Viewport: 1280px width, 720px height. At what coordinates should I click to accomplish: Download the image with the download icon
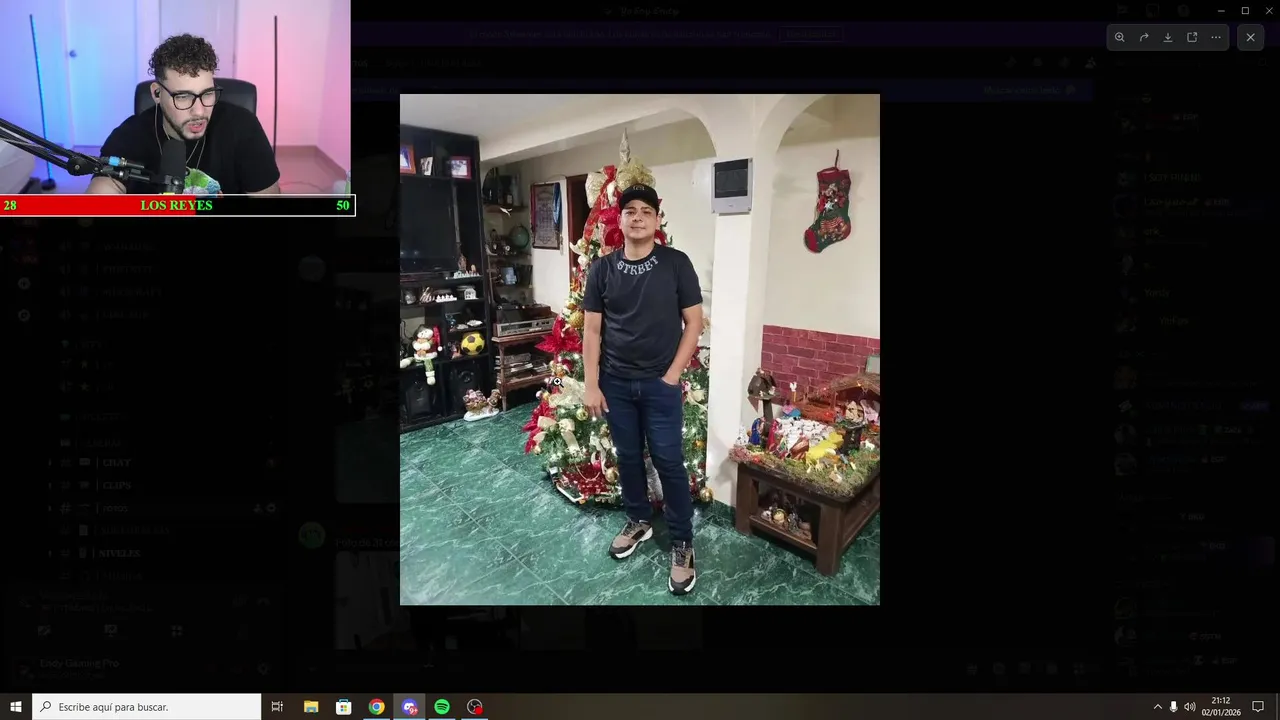click(x=1168, y=37)
